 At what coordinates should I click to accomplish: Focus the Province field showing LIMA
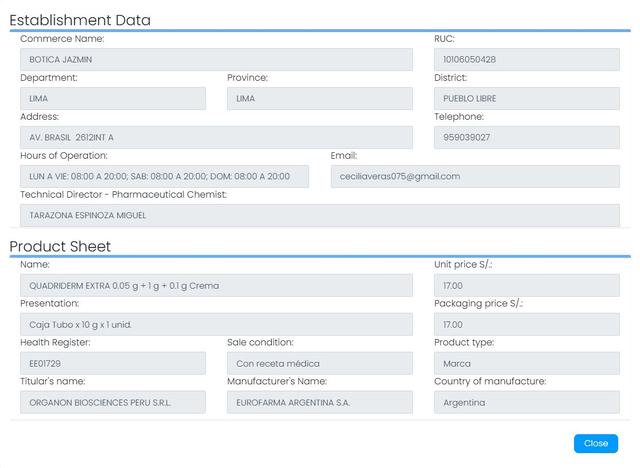pos(320,98)
